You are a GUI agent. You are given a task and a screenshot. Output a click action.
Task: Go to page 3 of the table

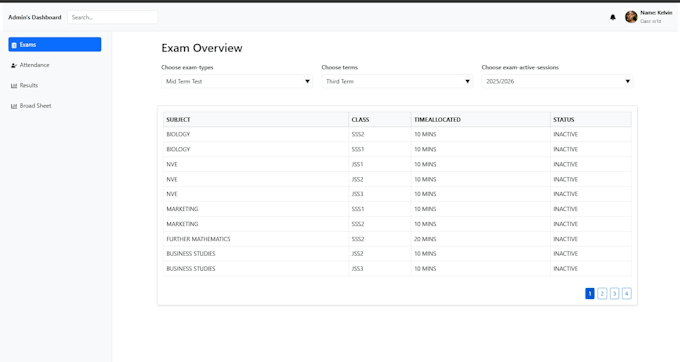coord(615,294)
